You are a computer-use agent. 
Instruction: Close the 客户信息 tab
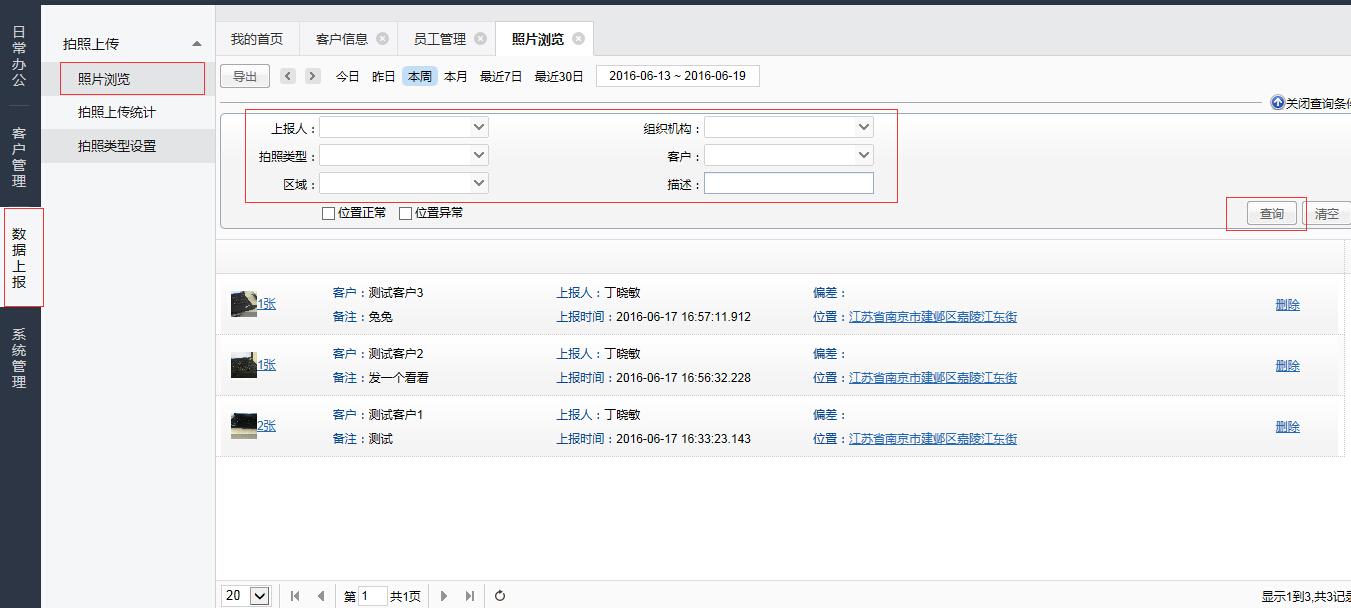click(x=382, y=39)
